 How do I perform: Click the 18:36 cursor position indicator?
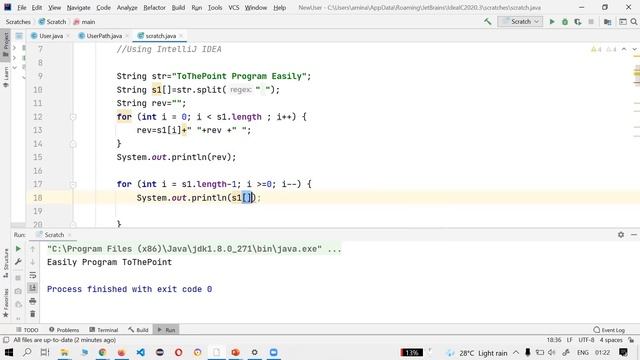[554, 340]
